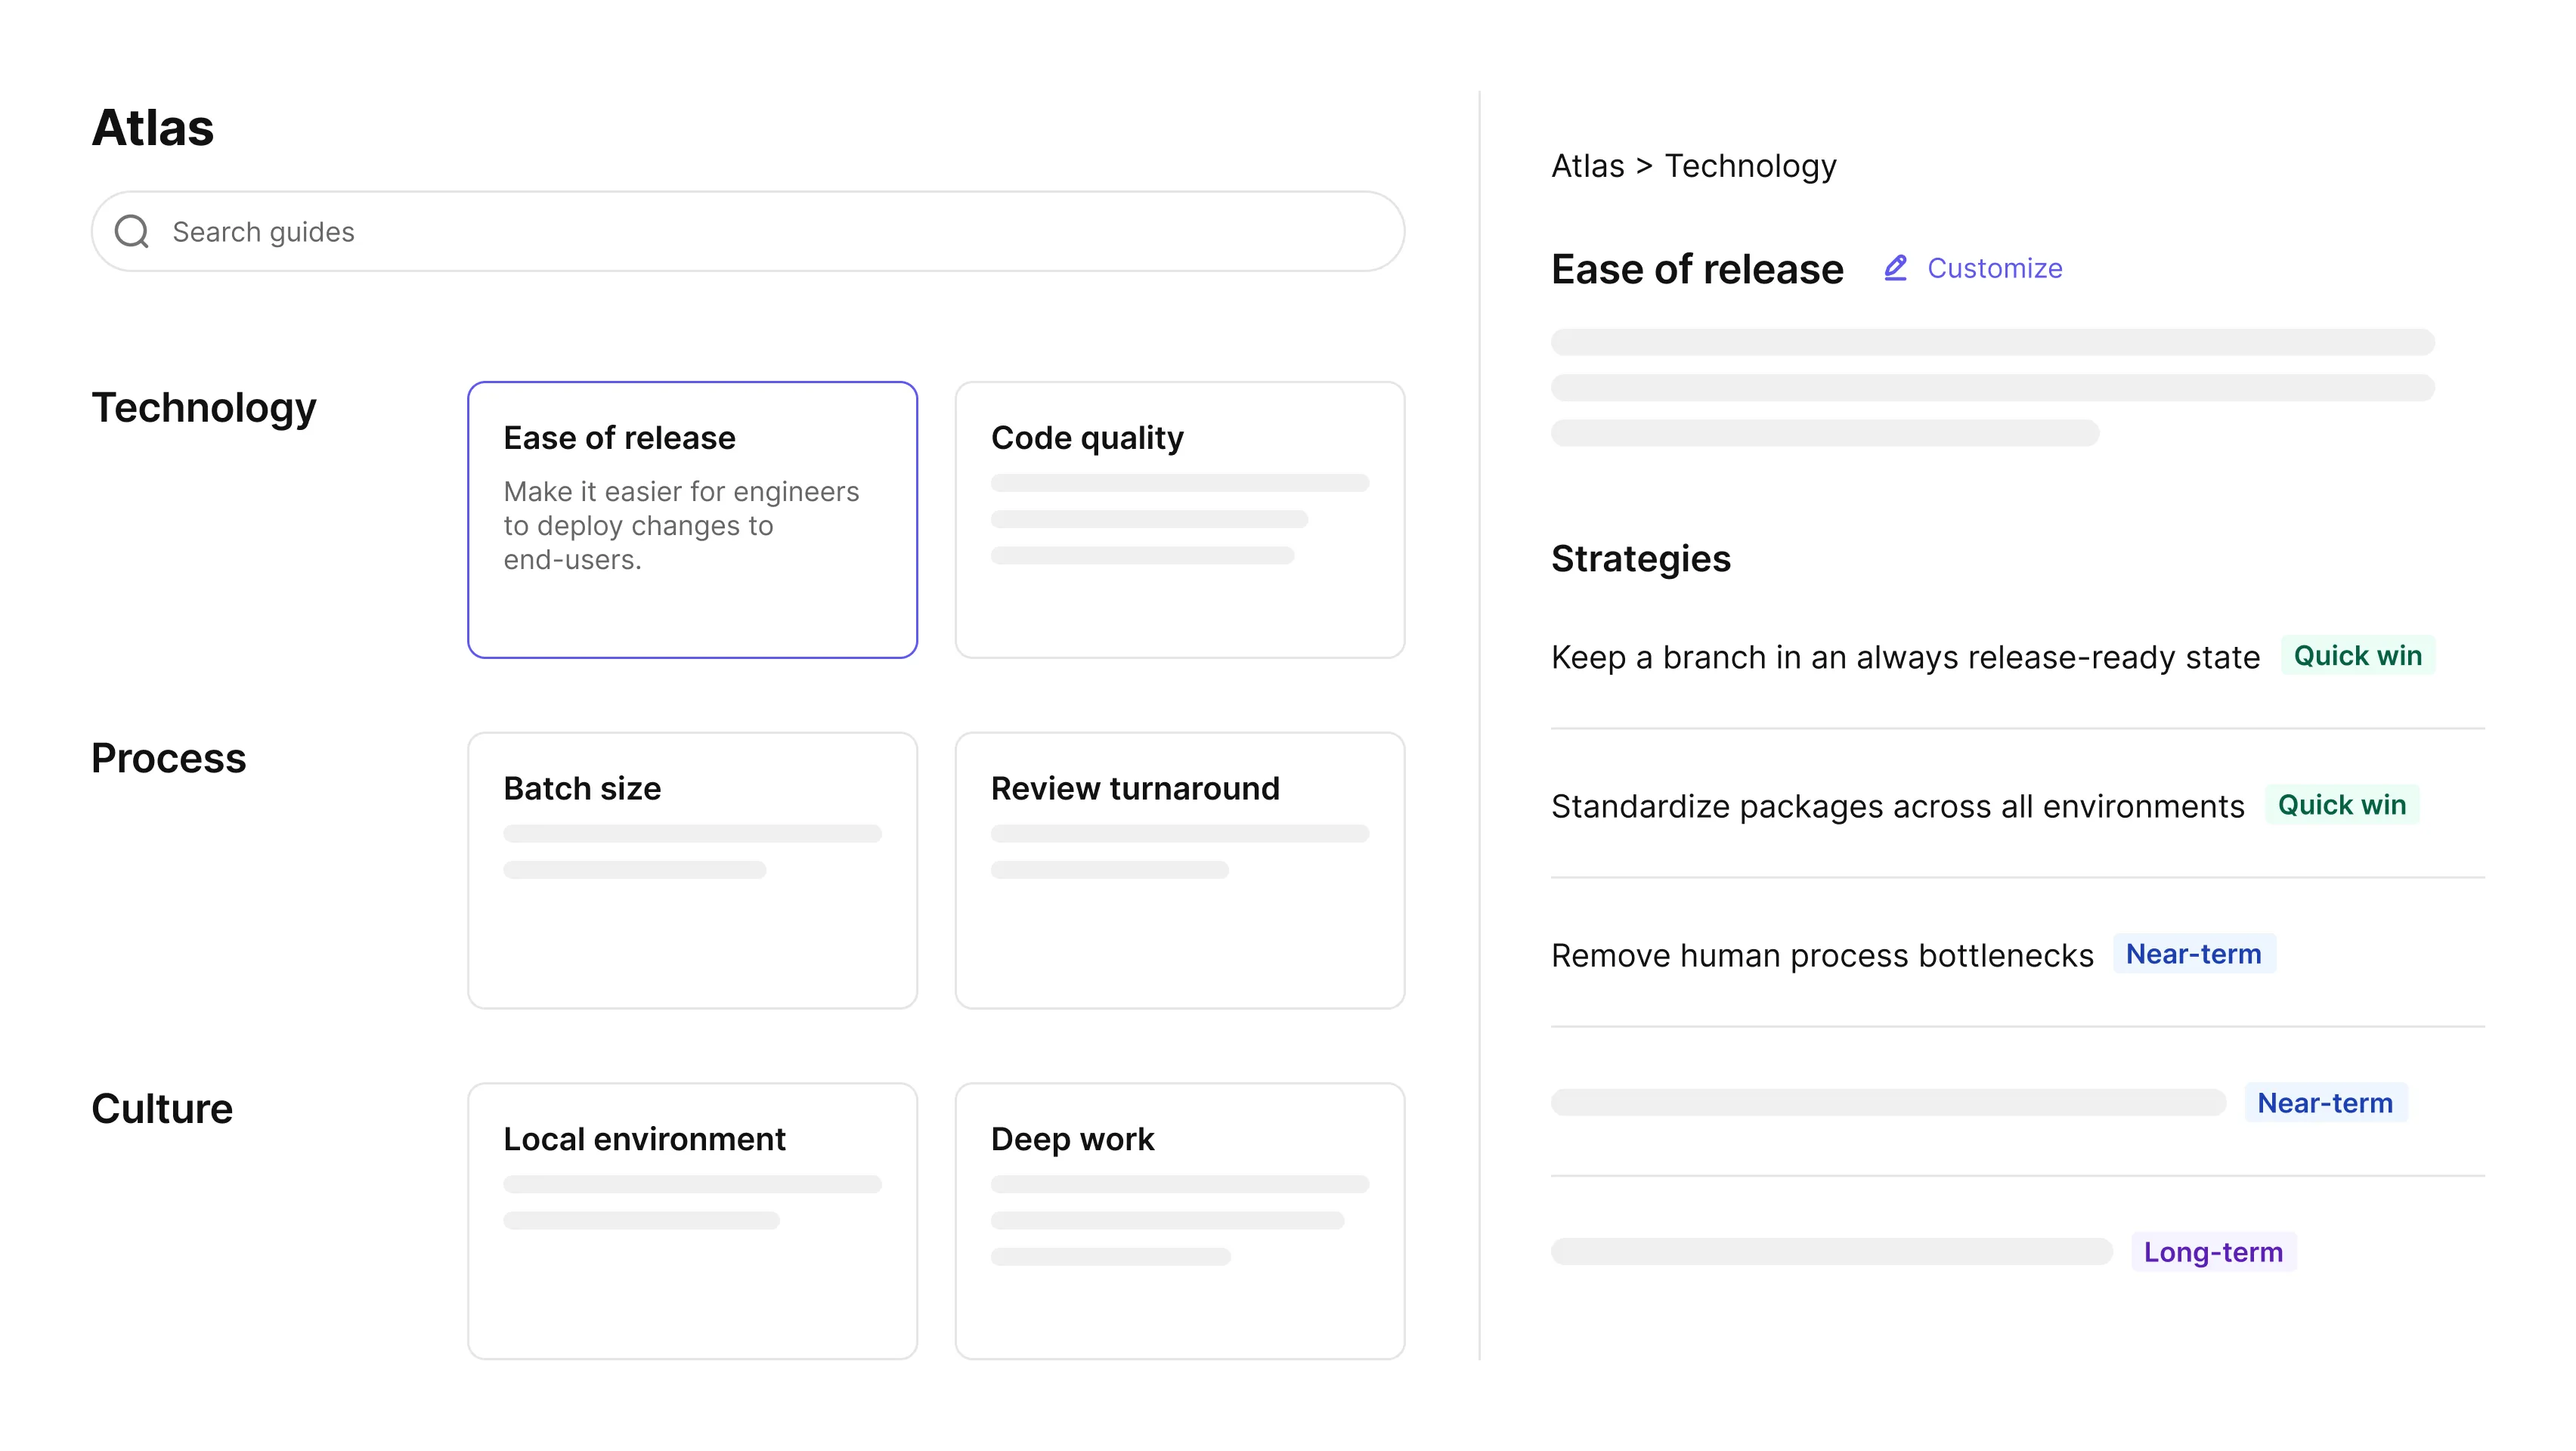Click the Customize pencil icon
The height and width of the screenshot is (1451, 2576).
(1895, 267)
